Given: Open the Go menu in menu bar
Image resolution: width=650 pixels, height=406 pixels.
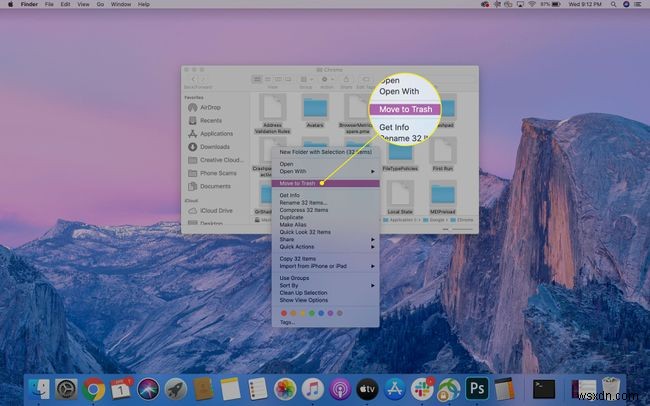Looking at the screenshot, I should coord(100,4).
